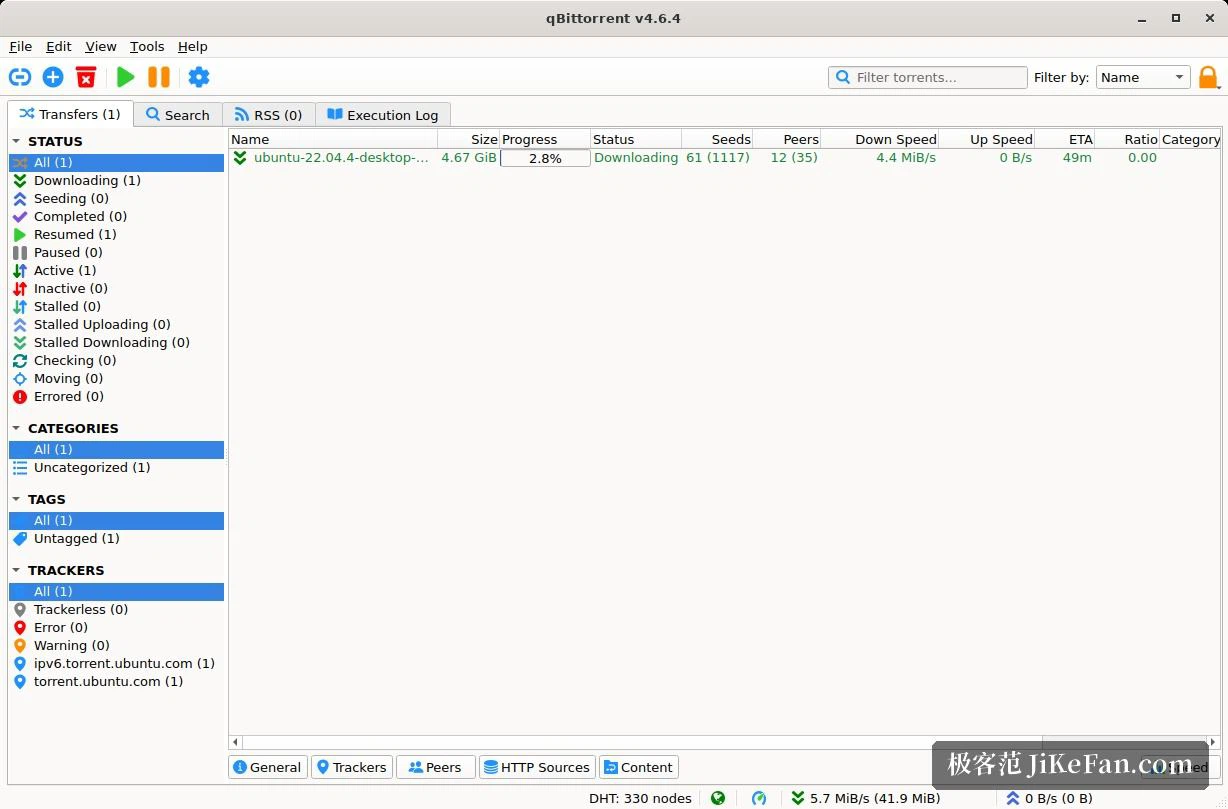Screen dimensions: 1228x809
Task: Click download speed status bar indicator
Action: point(865,798)
